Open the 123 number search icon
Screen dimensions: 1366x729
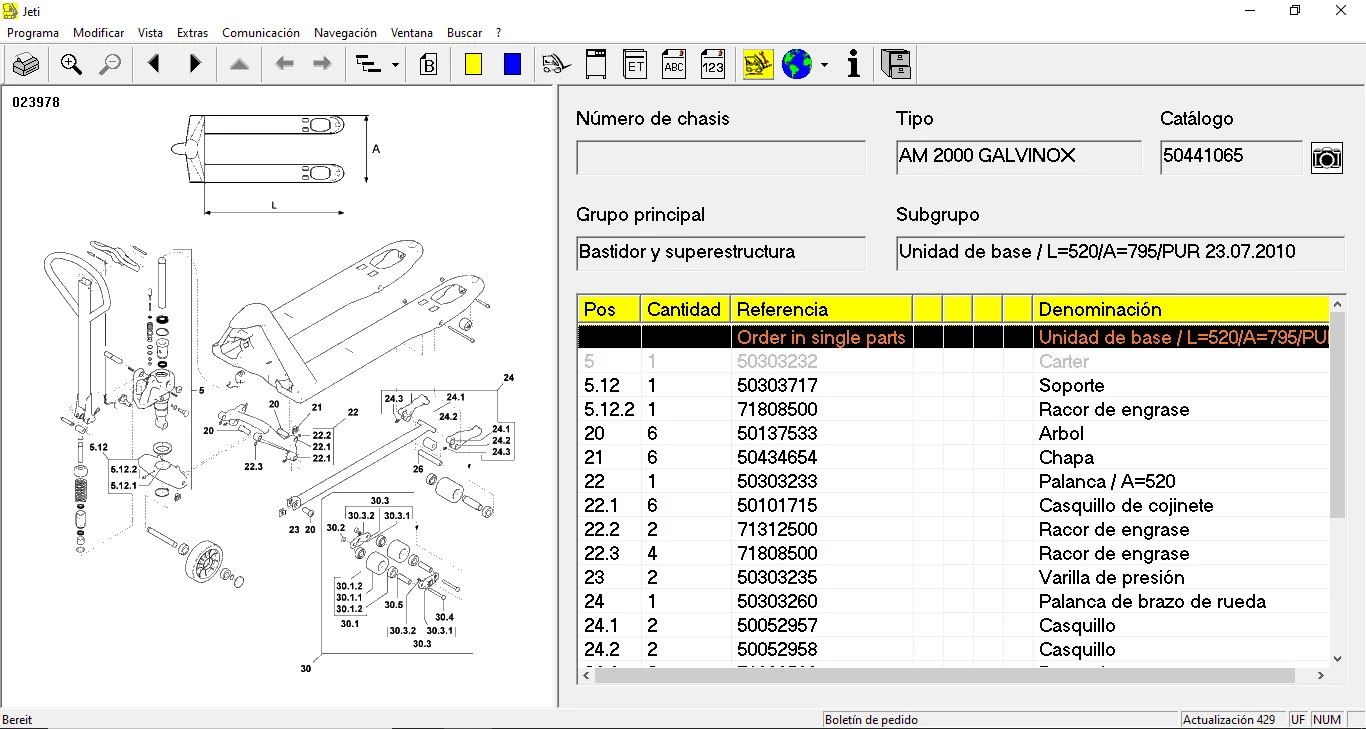click(712, 65)
